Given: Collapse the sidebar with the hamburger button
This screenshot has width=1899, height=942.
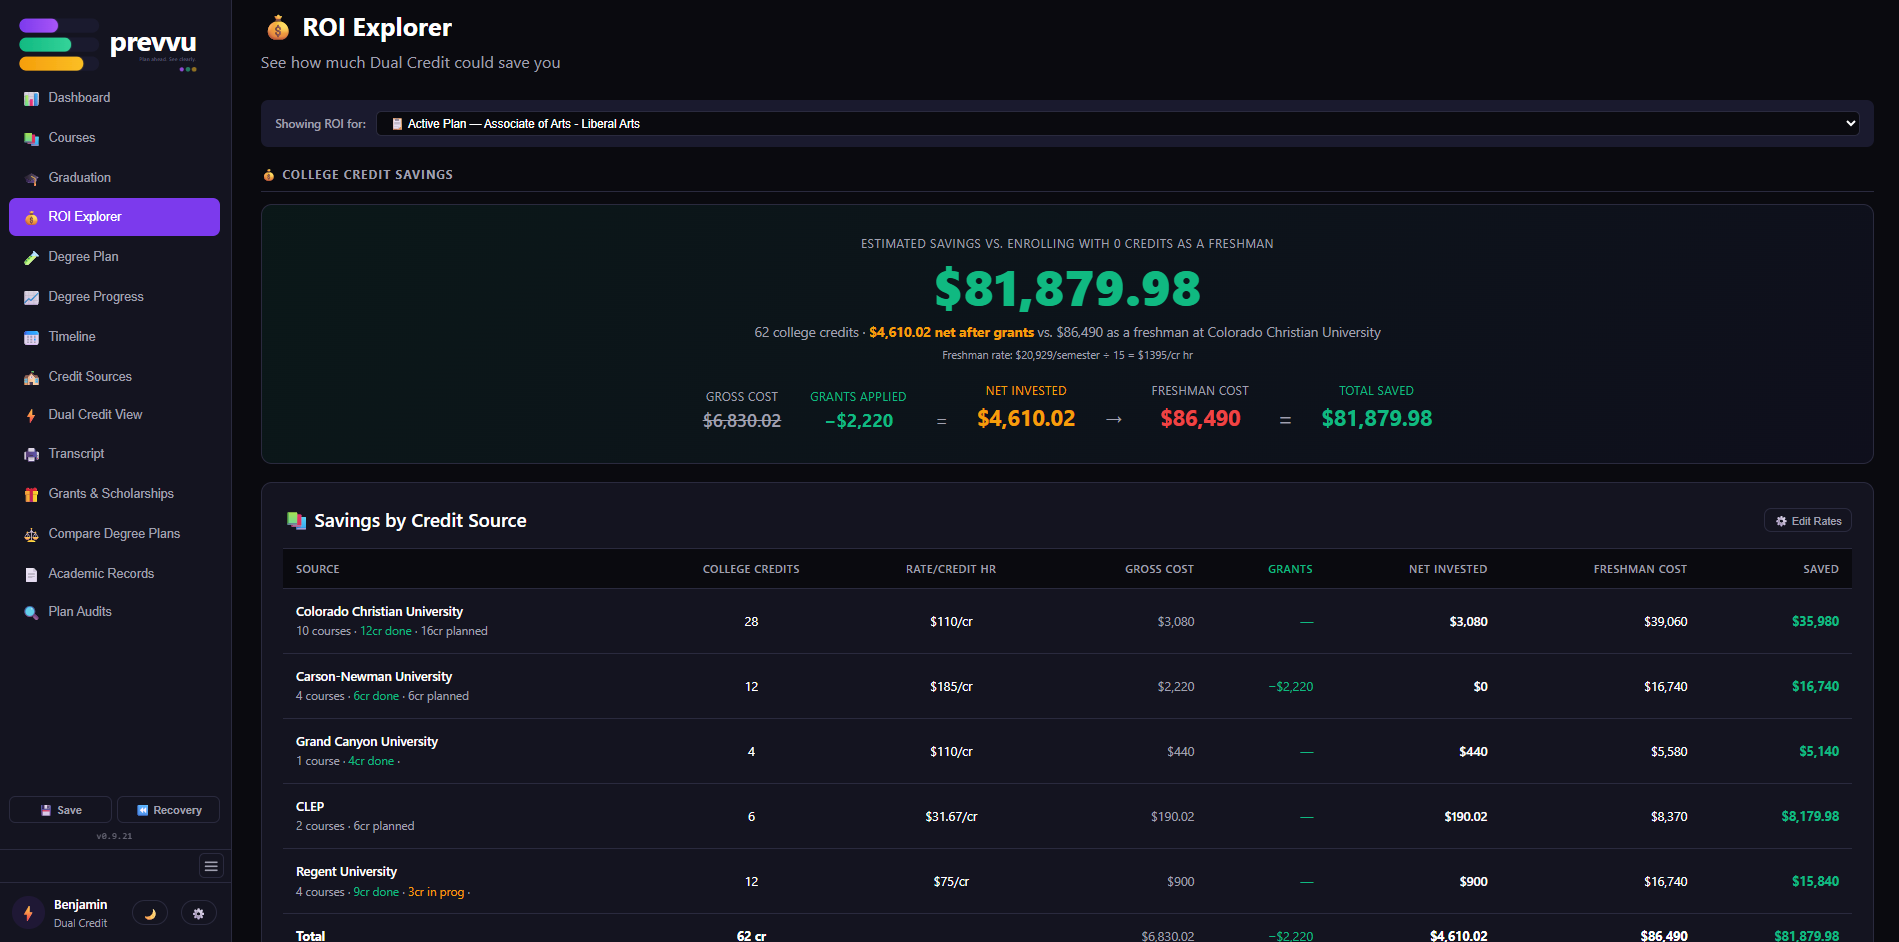Looking at the screenshot, I should (211, 866).
